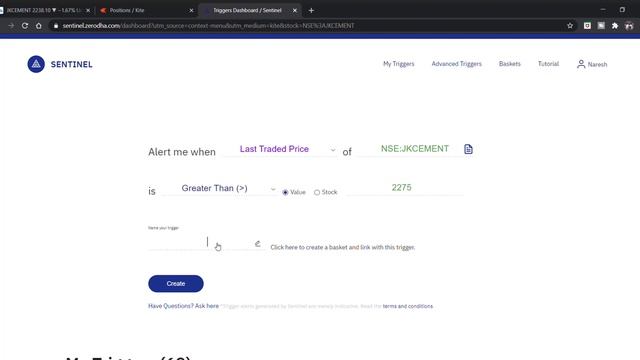The height and width of the screenshot is (360, 640).
Task: Open Have Questions? Ask here link
Action: click(x=183, y=306)
